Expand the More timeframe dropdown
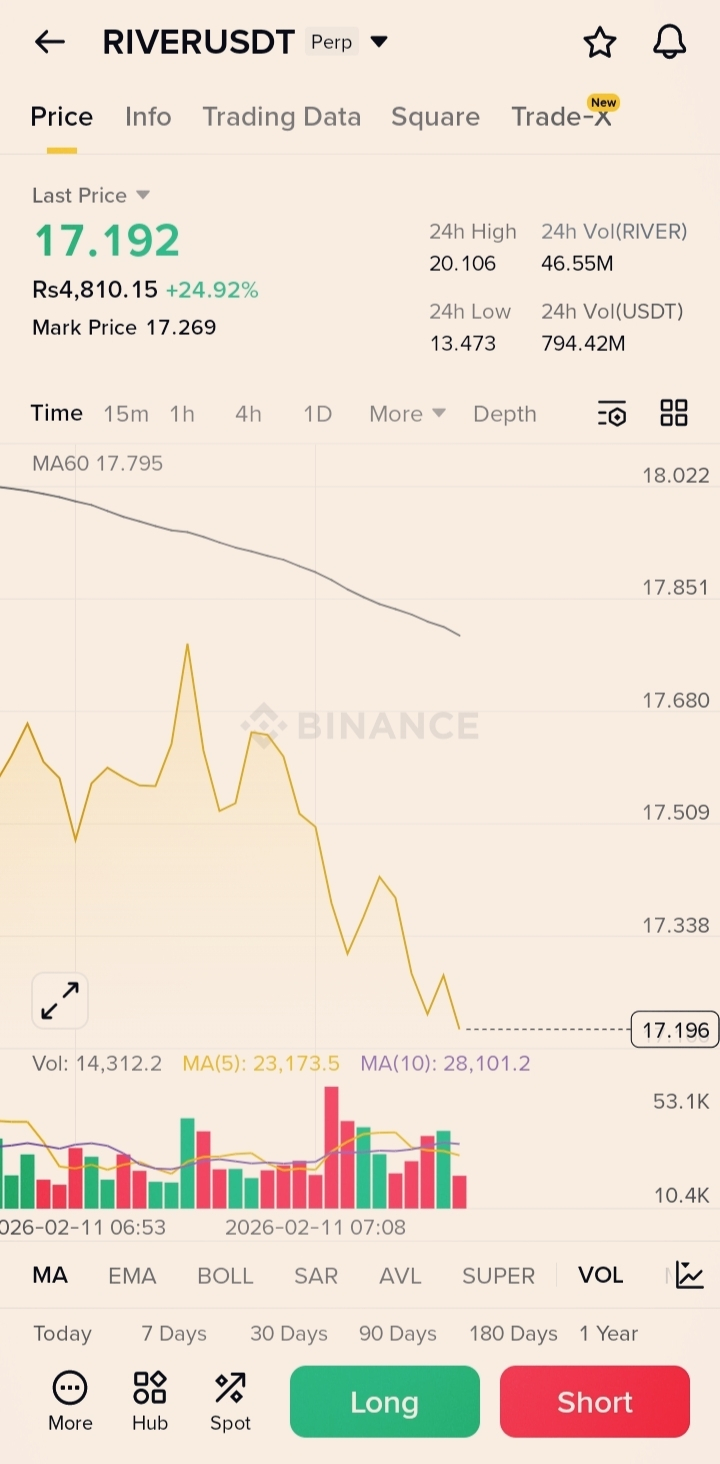 pyautogui.click(x=407, y=414)
